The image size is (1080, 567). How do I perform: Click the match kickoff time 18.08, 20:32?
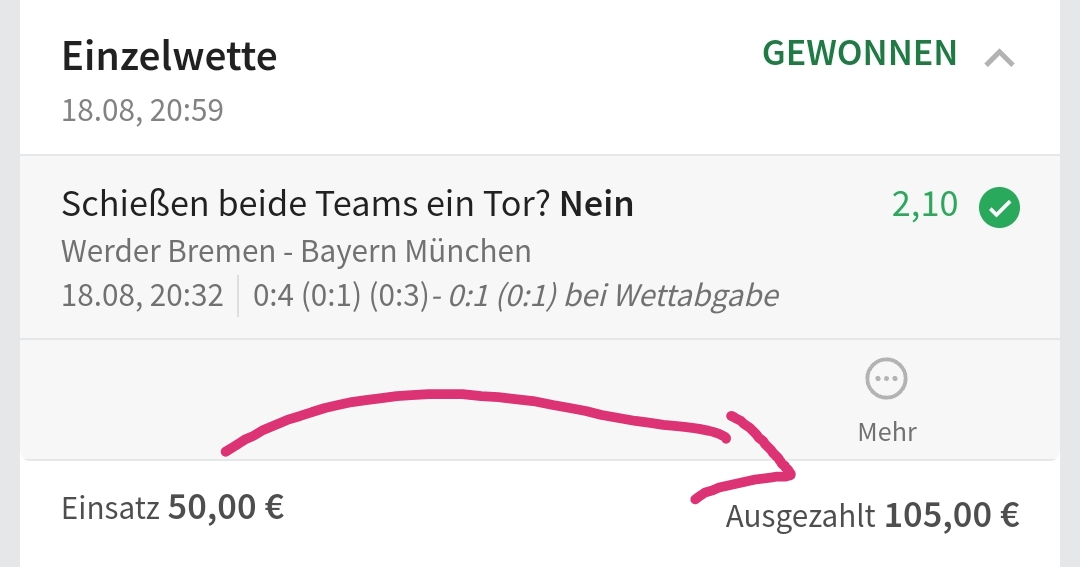142,296
